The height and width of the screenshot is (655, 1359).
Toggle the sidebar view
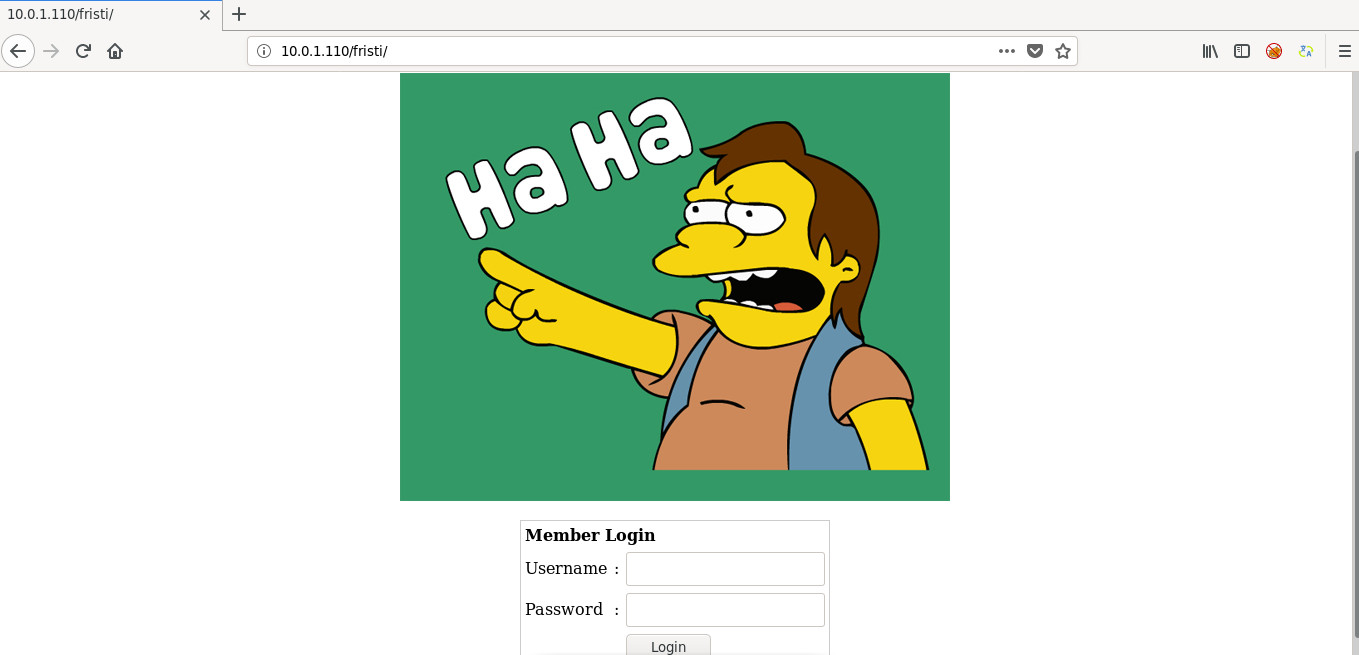tap(1242, 51)
